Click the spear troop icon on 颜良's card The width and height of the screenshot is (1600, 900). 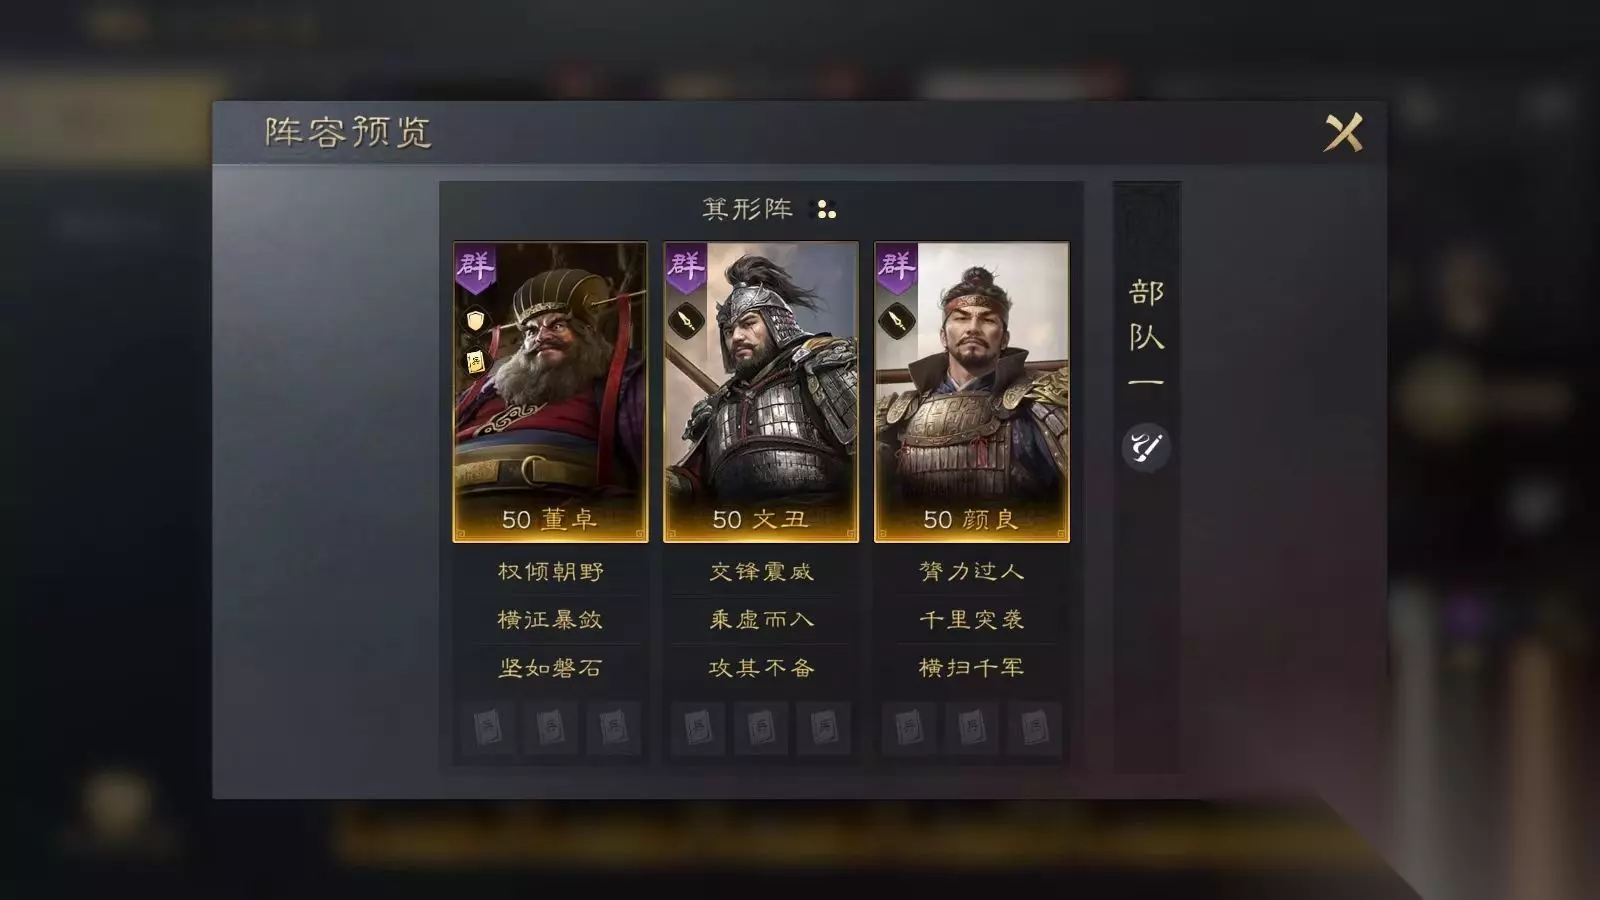tap(896, 321)
